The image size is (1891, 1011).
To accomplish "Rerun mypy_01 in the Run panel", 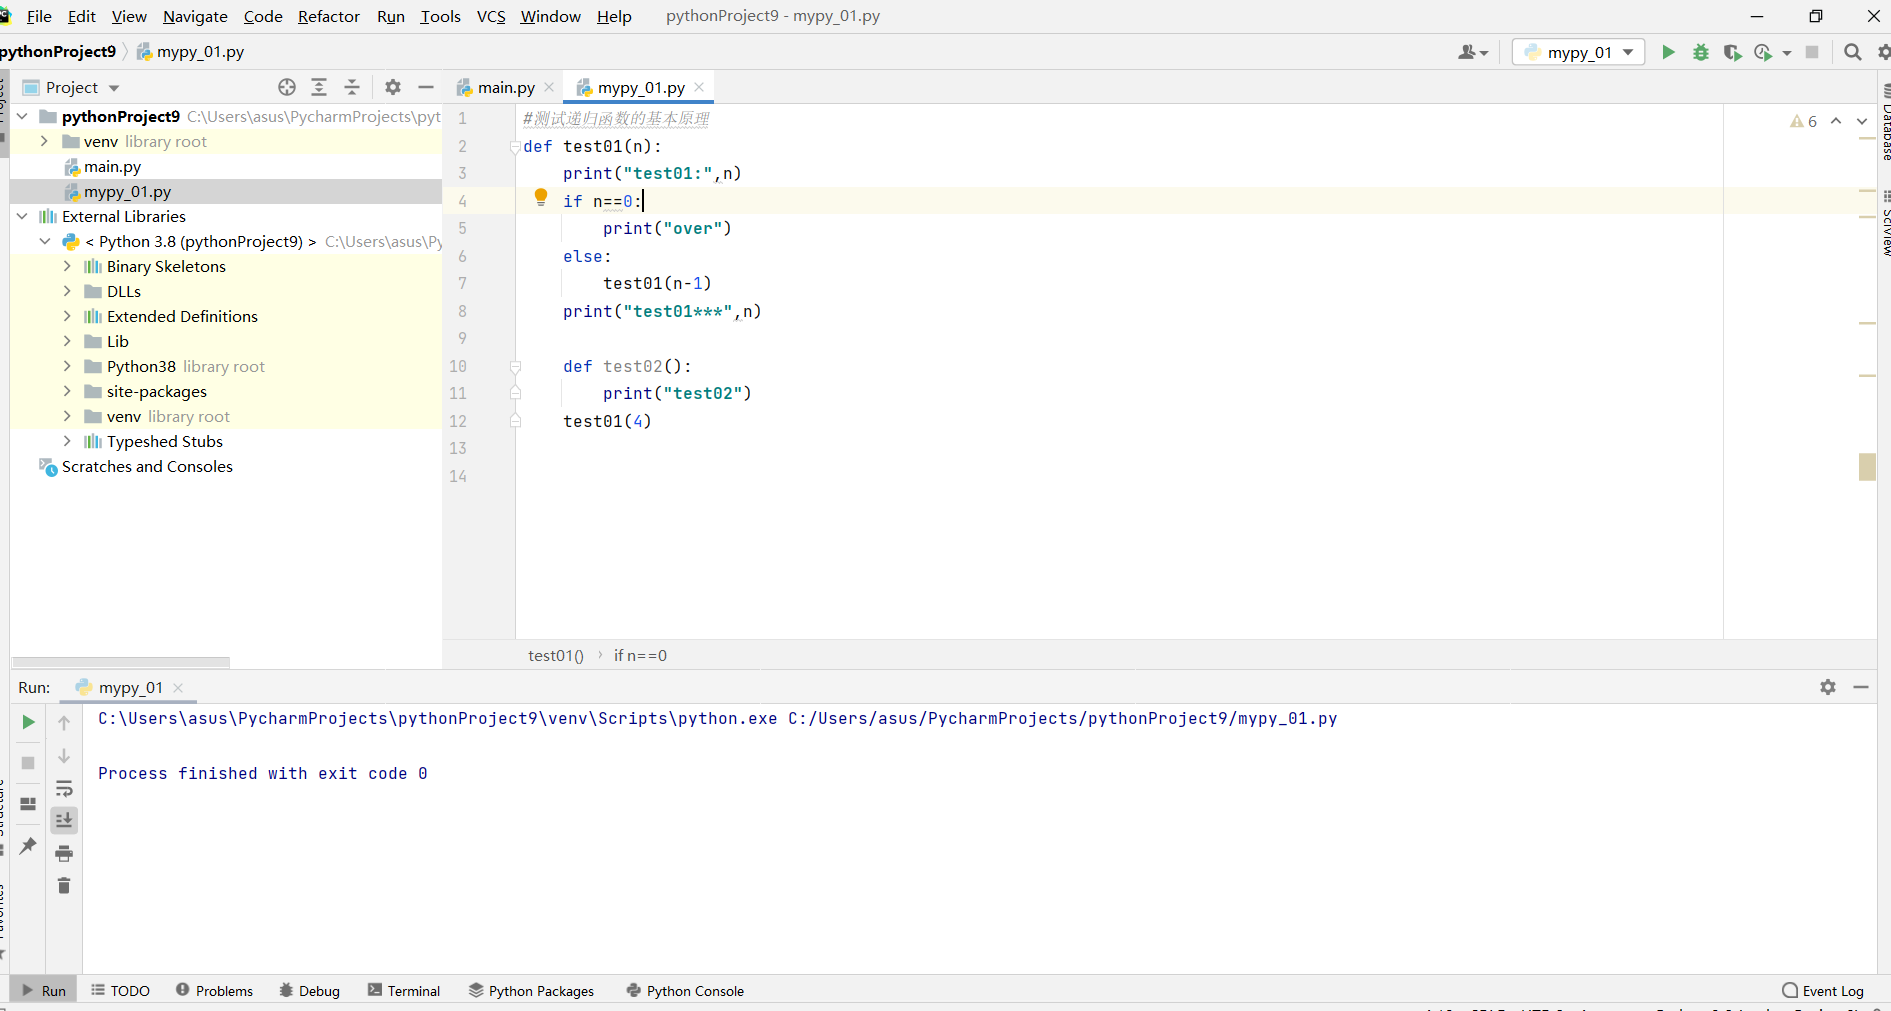I will click(28, 722).
